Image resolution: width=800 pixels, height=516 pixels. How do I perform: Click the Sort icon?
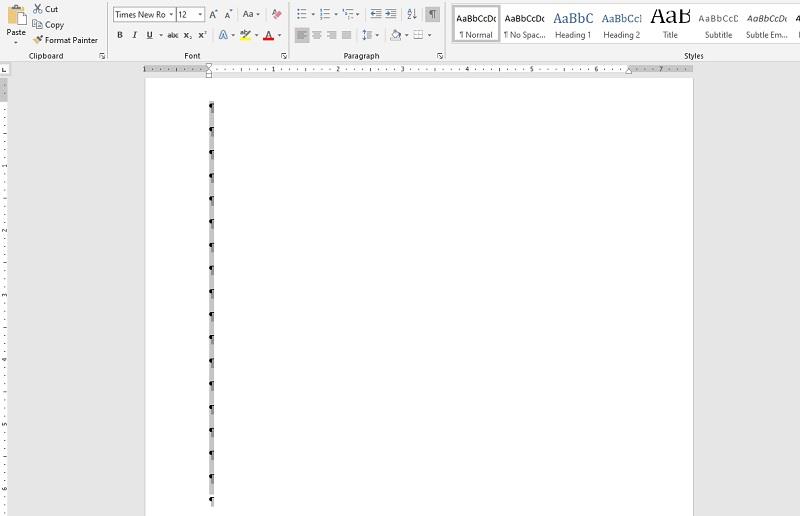tap(412, 14)
